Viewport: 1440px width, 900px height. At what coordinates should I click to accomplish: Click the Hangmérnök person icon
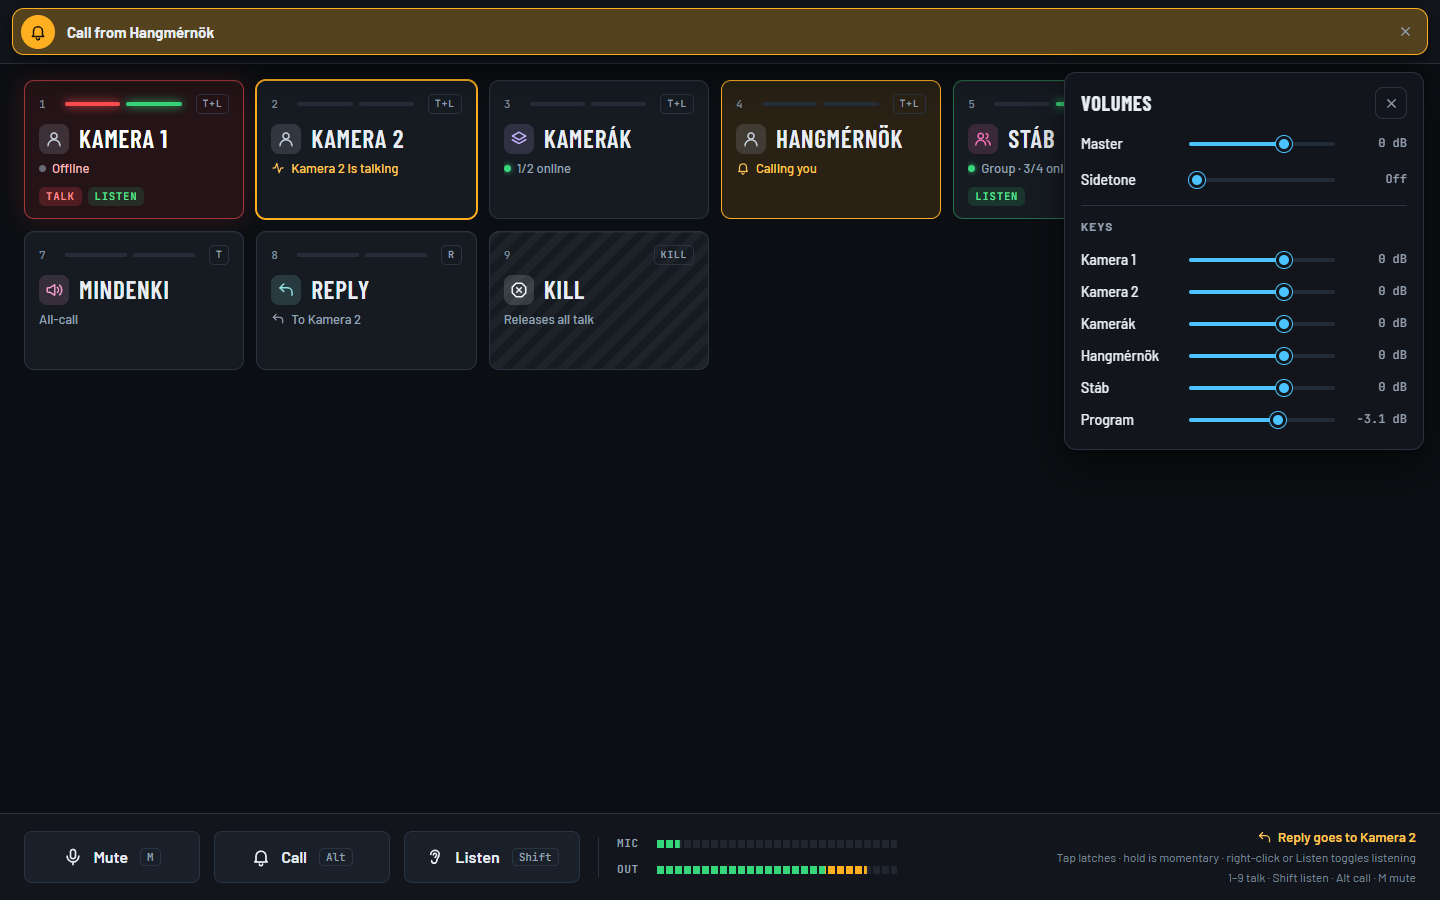point(751,139)
